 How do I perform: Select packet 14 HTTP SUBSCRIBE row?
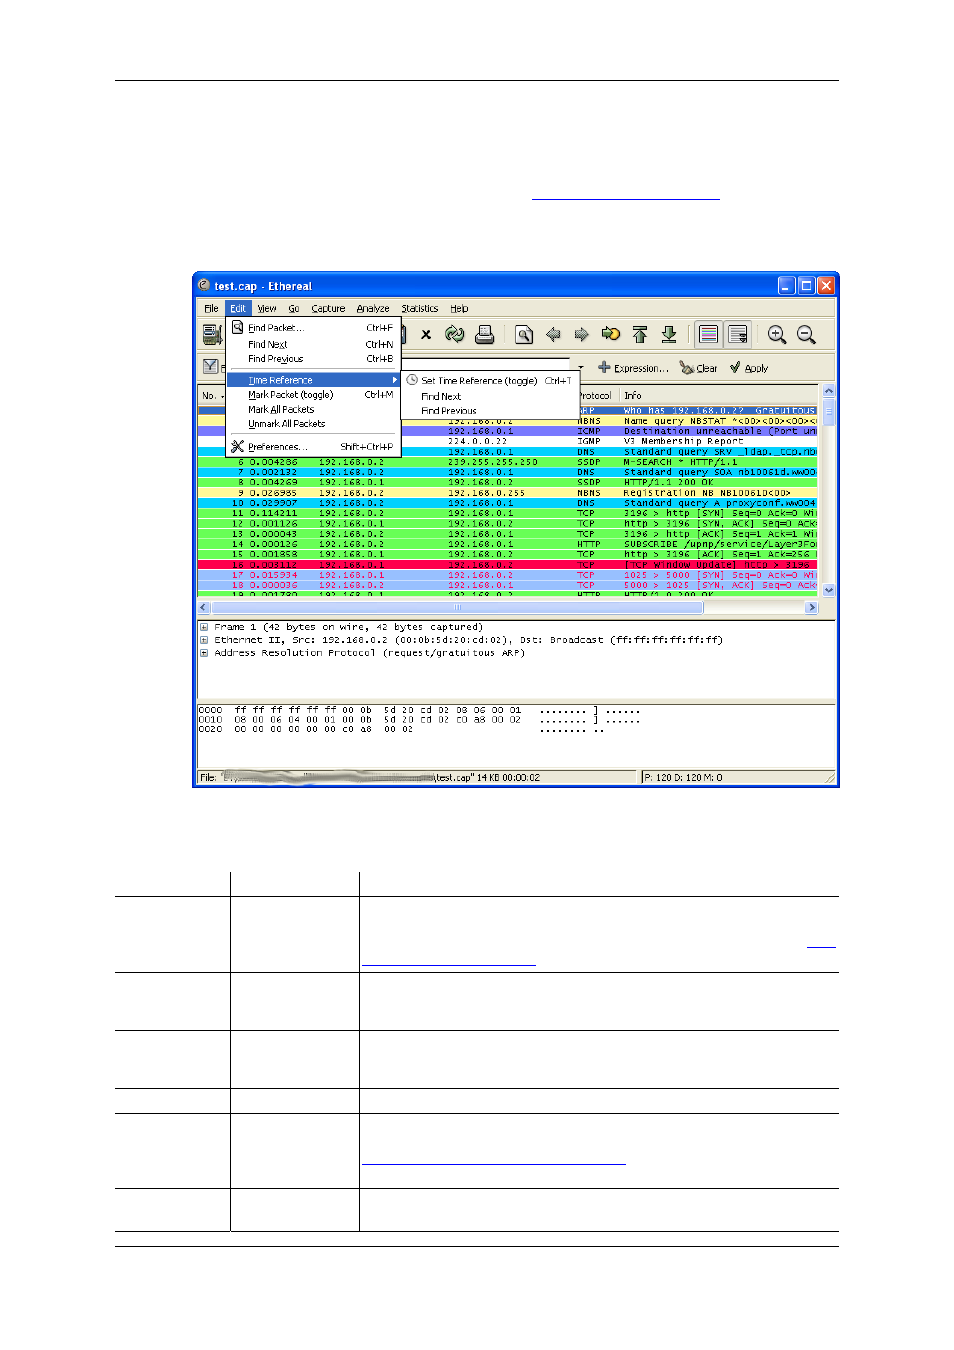(x=508, y=544)
